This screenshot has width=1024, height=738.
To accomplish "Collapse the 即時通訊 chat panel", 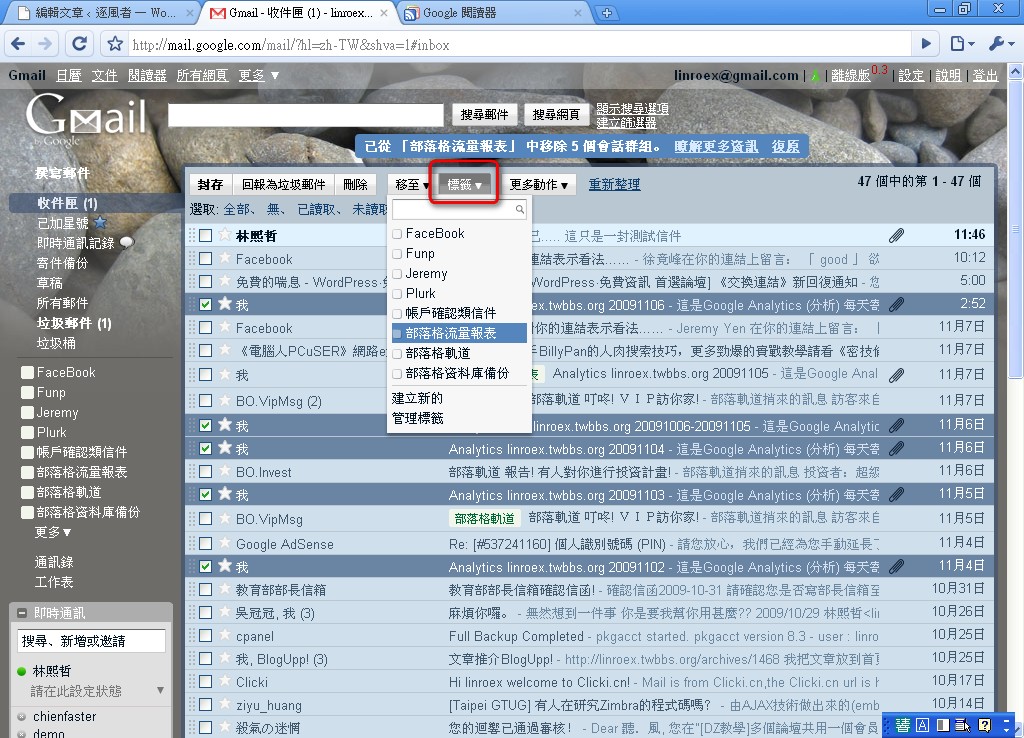I will click(x=22, y=613).
